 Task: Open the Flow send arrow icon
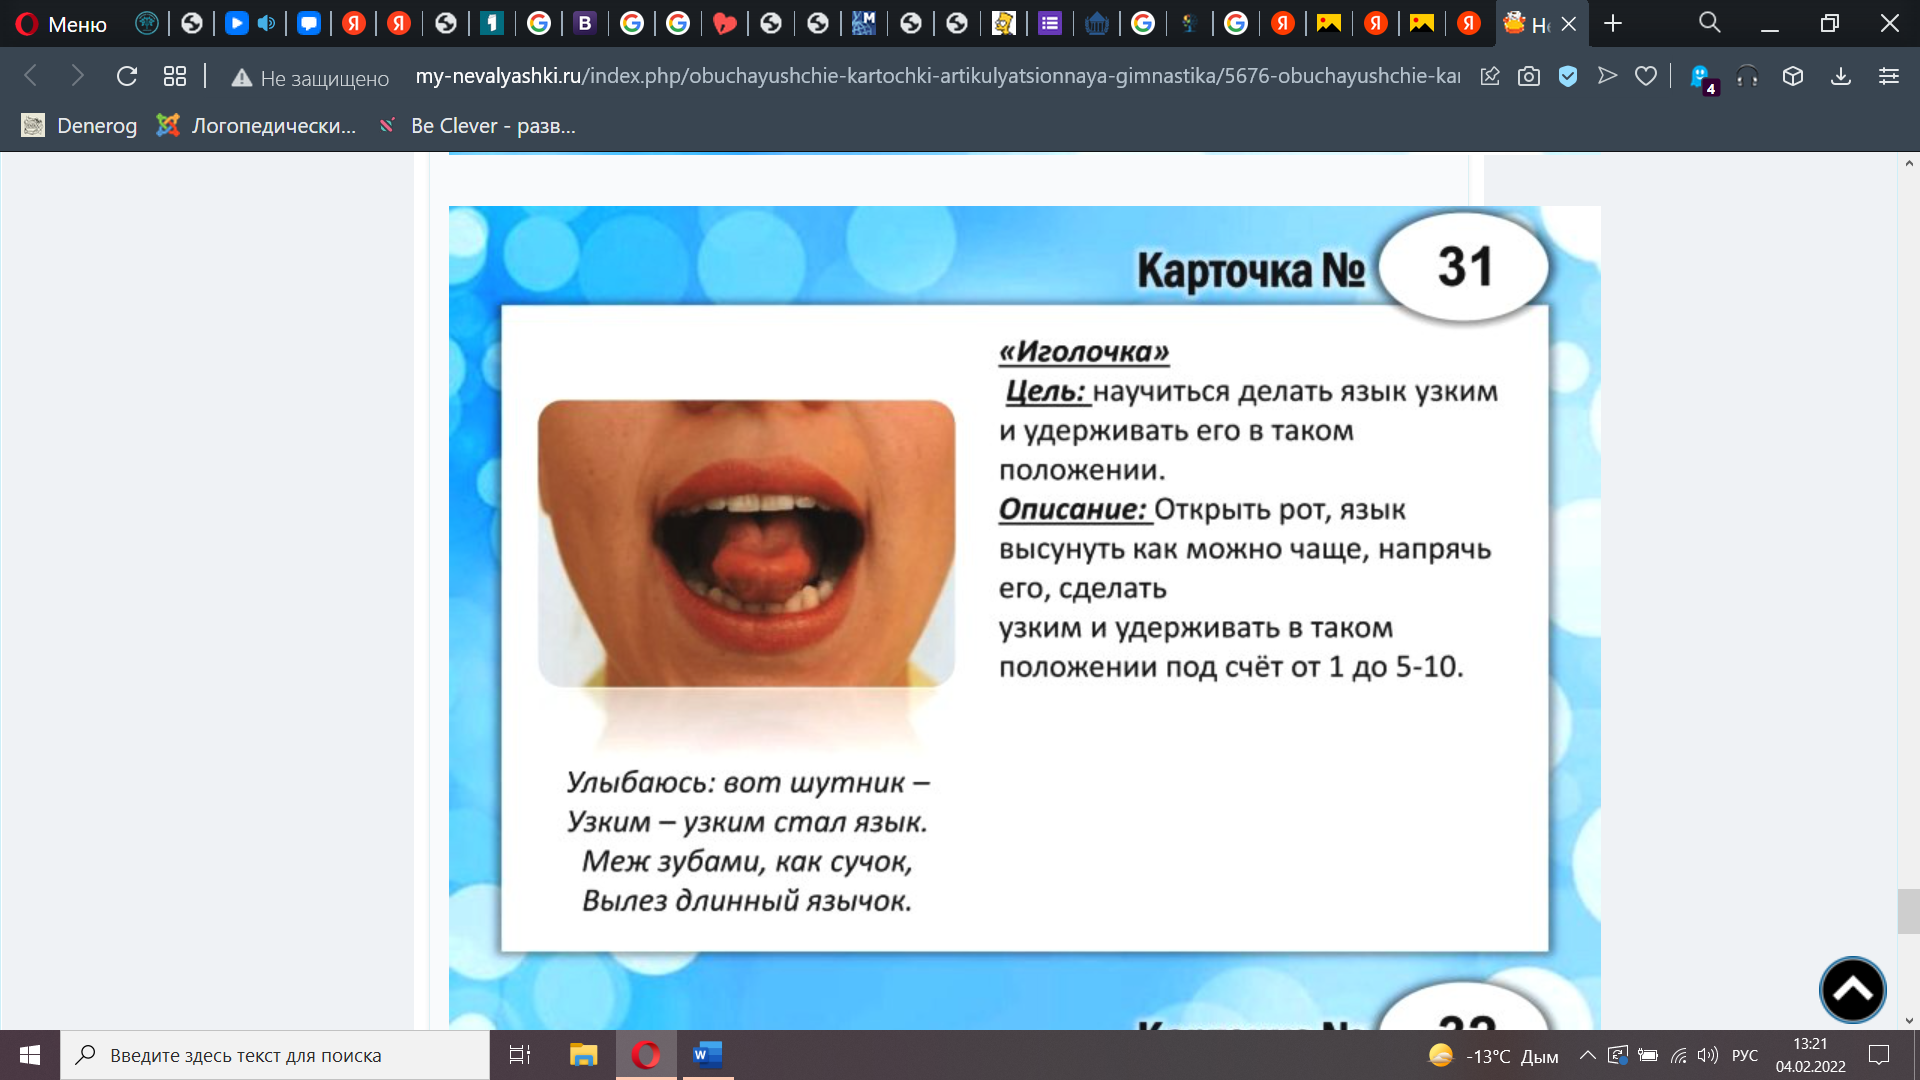click(x=1607, y=76)
